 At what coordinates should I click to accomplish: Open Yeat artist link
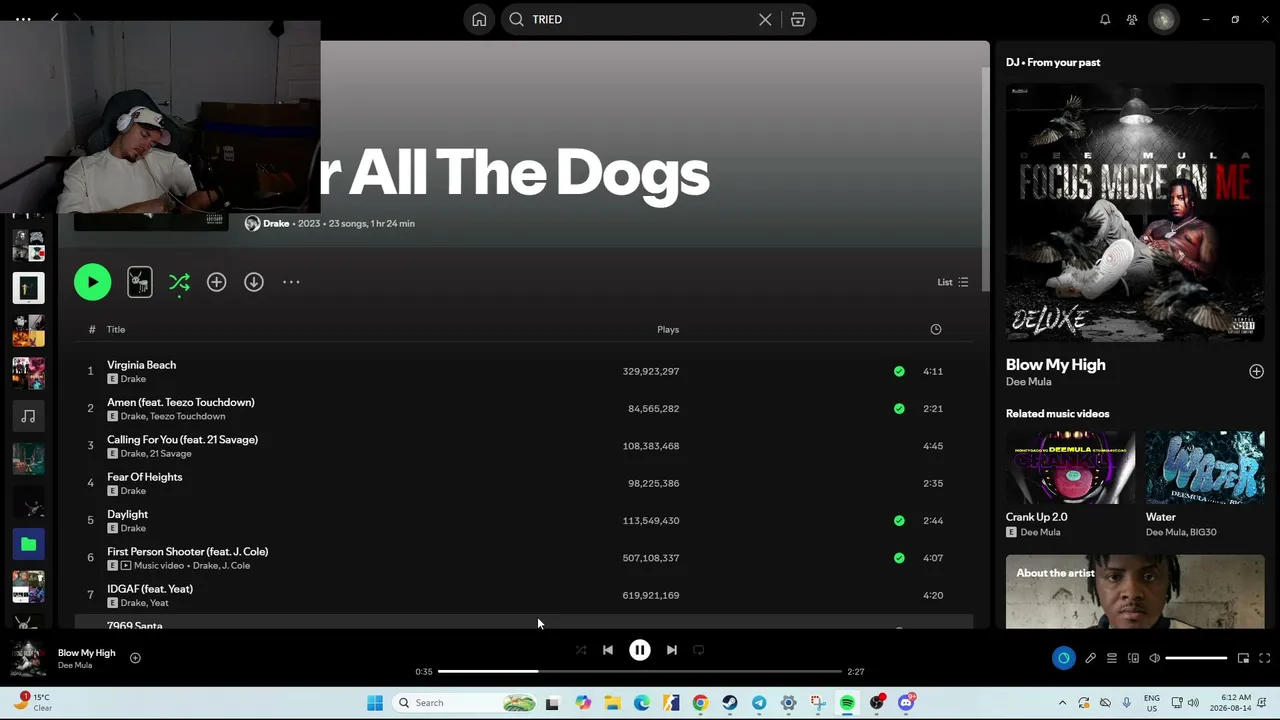click(x=159, y=603)
